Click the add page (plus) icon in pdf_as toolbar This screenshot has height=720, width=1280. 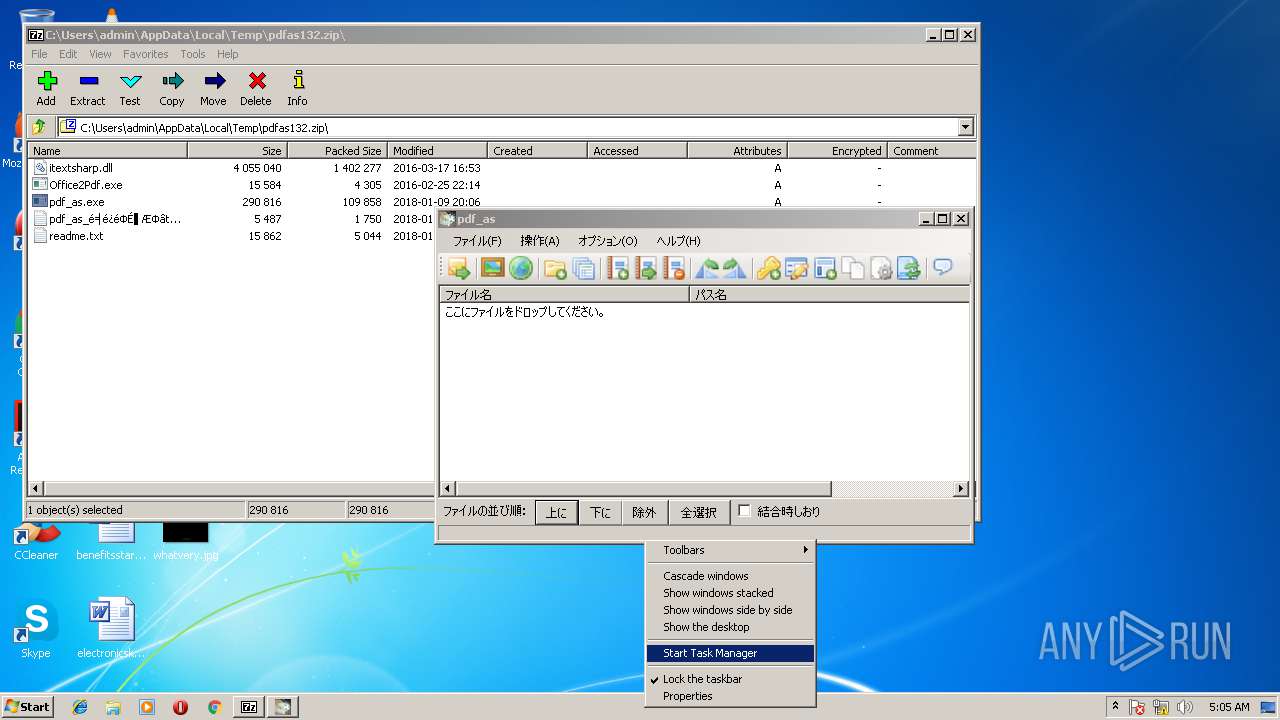(618, 268)
